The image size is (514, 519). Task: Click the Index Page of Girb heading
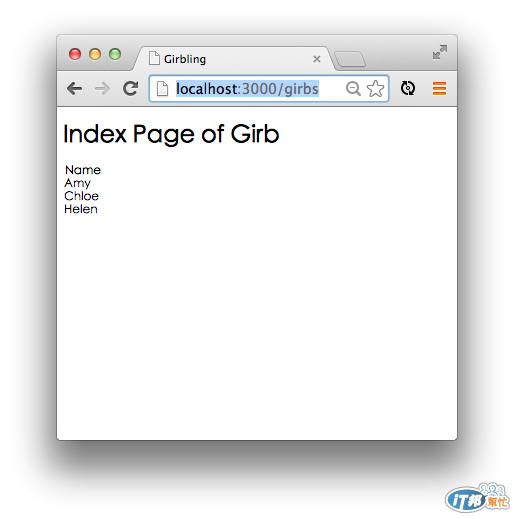171,134
